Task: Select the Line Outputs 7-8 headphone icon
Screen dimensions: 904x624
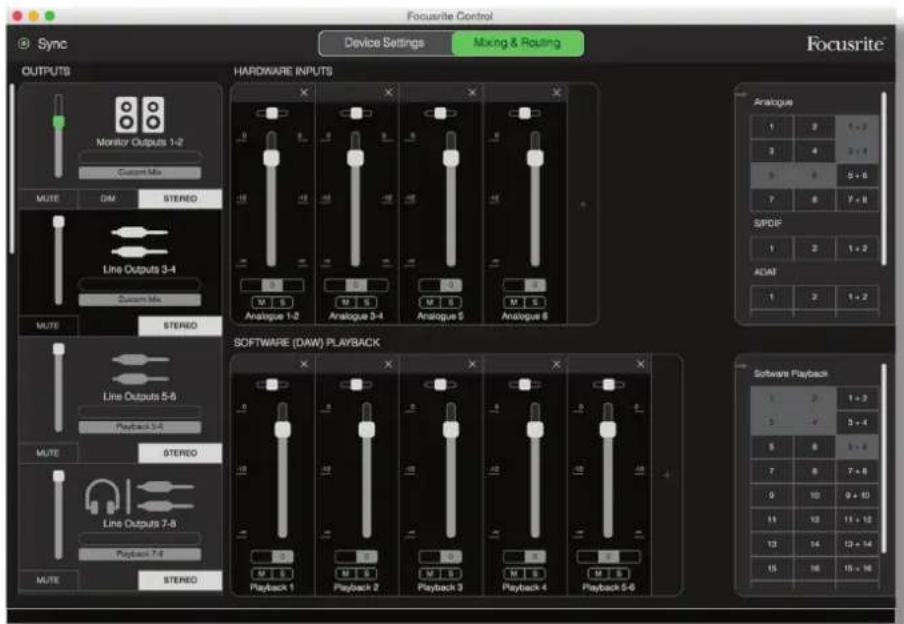Action: tap(102, 497)
